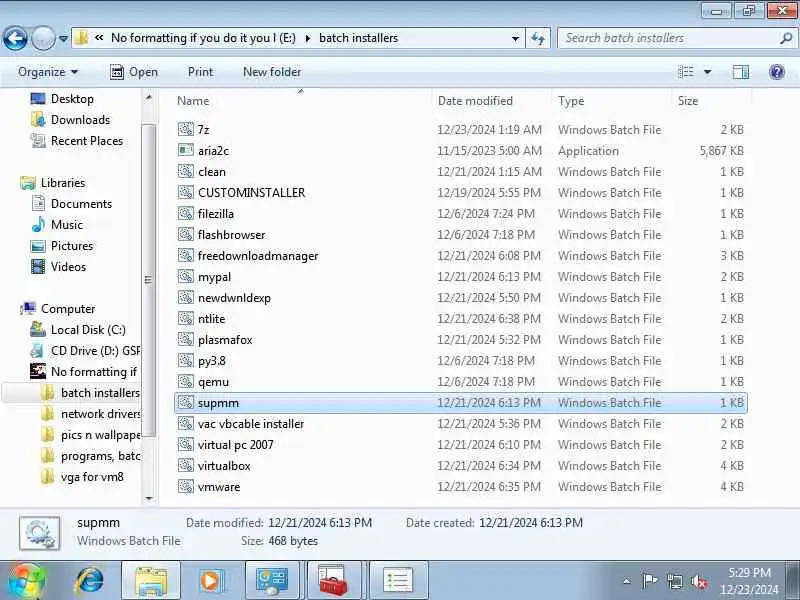This screenshot has width=800, height=600.
Task: Click the Back navigation arrow
Action: point(15,38)
